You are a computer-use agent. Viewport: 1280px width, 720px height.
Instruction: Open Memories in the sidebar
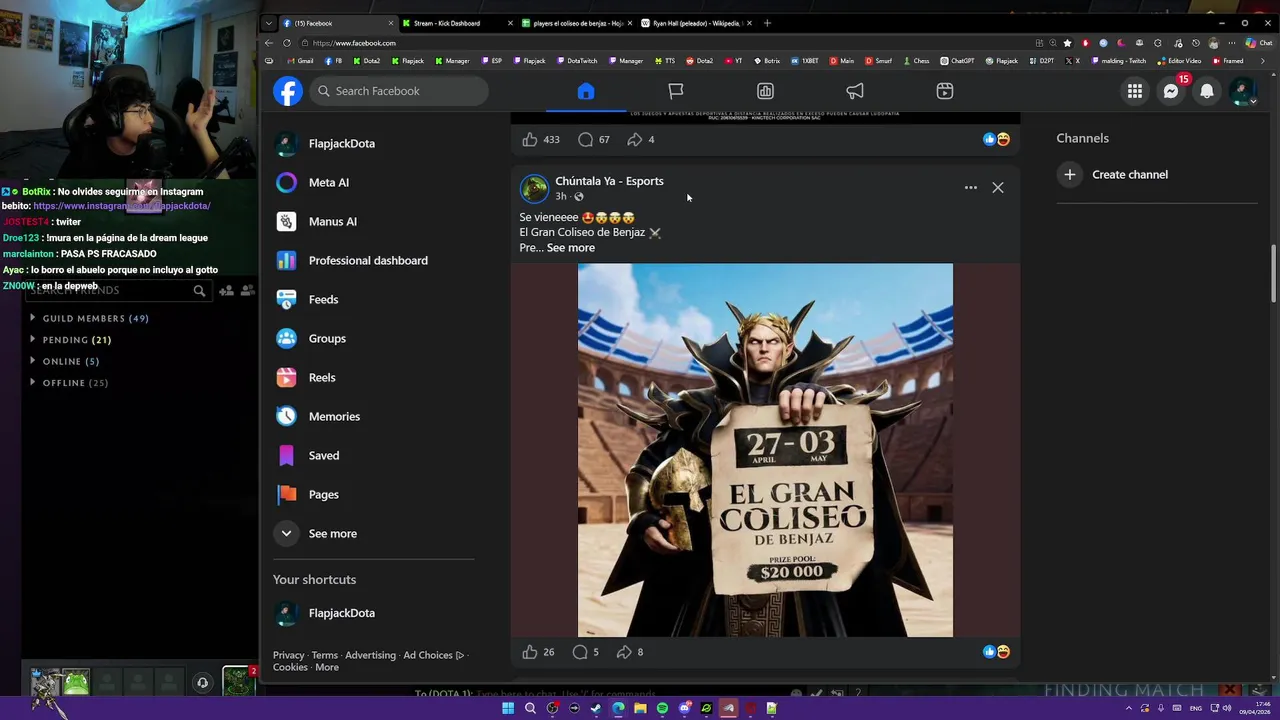[374, 416]
